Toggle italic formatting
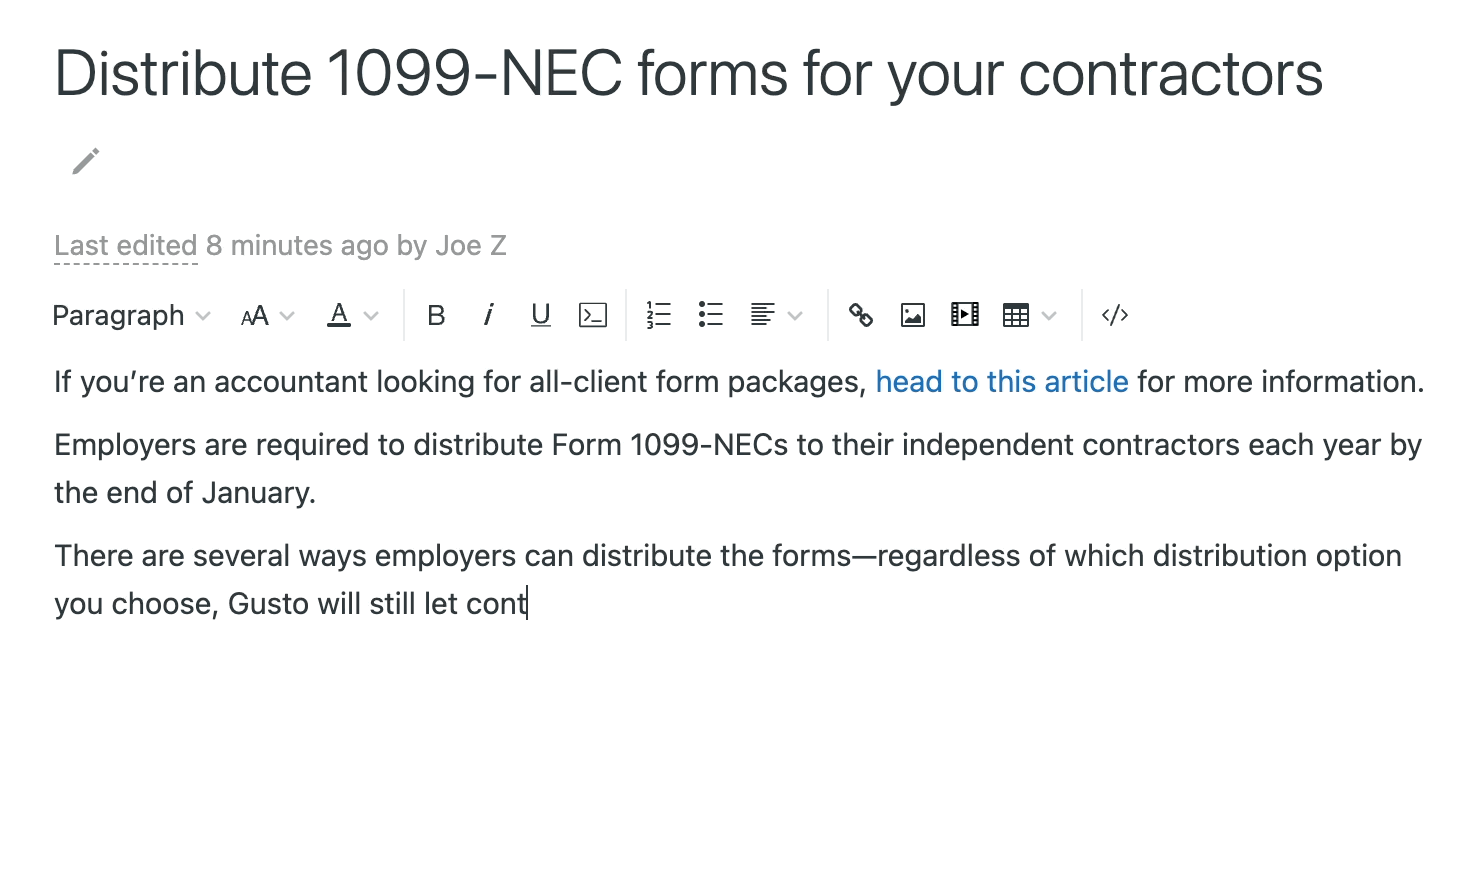The width and height of the screenshot is (1468, 872). click(x=488, y=315)
